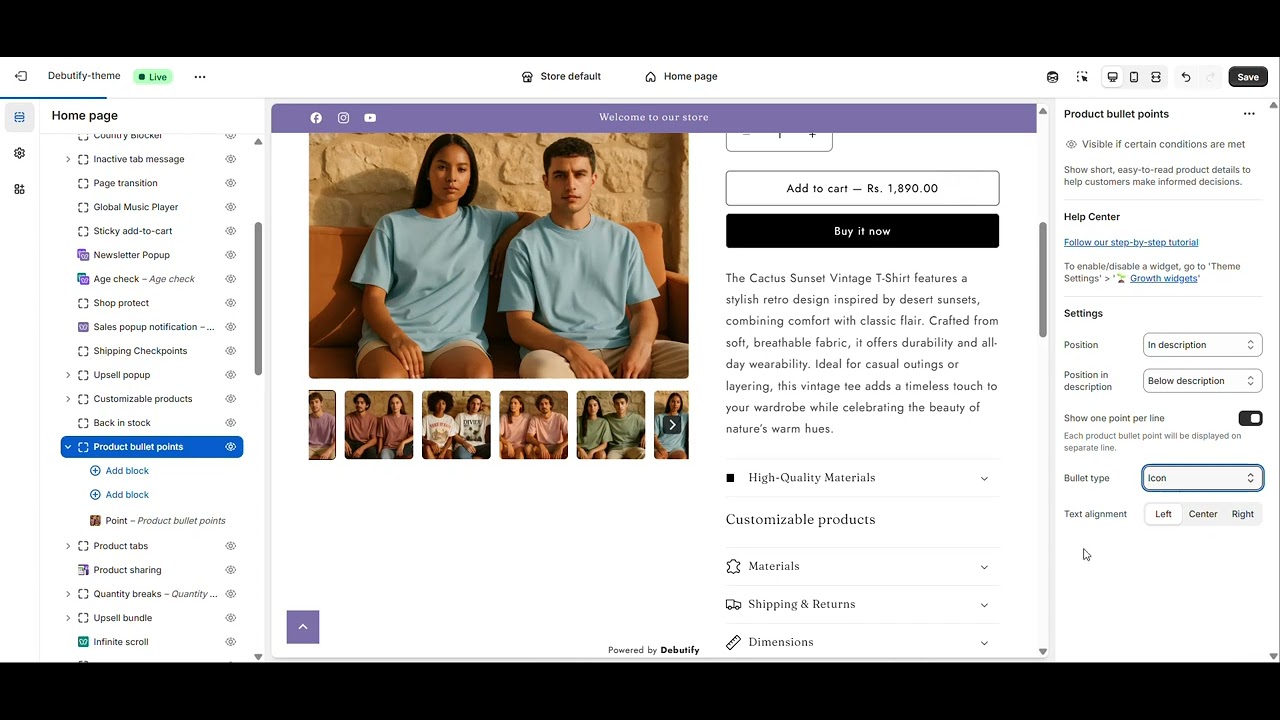Expand the Shipping & Returns accordion
The width and height of the screenshot is (1280, 720).
[x=862, y=604]
